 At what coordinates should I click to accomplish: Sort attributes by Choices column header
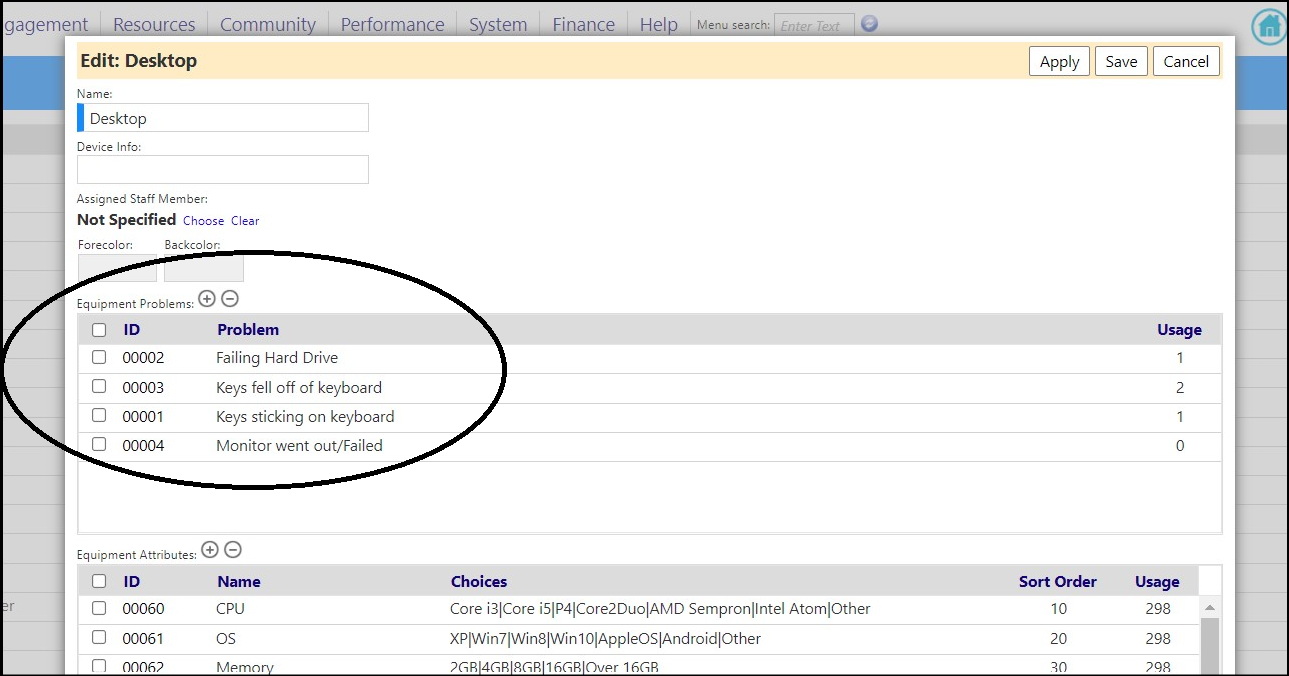pyautogui.click(x=479, y=582)
